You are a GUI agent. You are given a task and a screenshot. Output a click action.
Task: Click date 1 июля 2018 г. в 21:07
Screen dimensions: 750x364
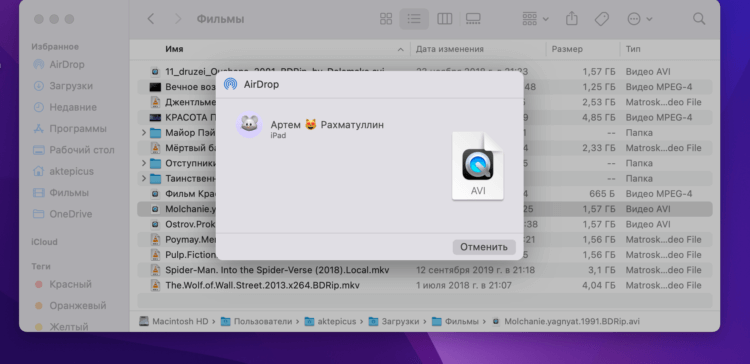point(464,285)
